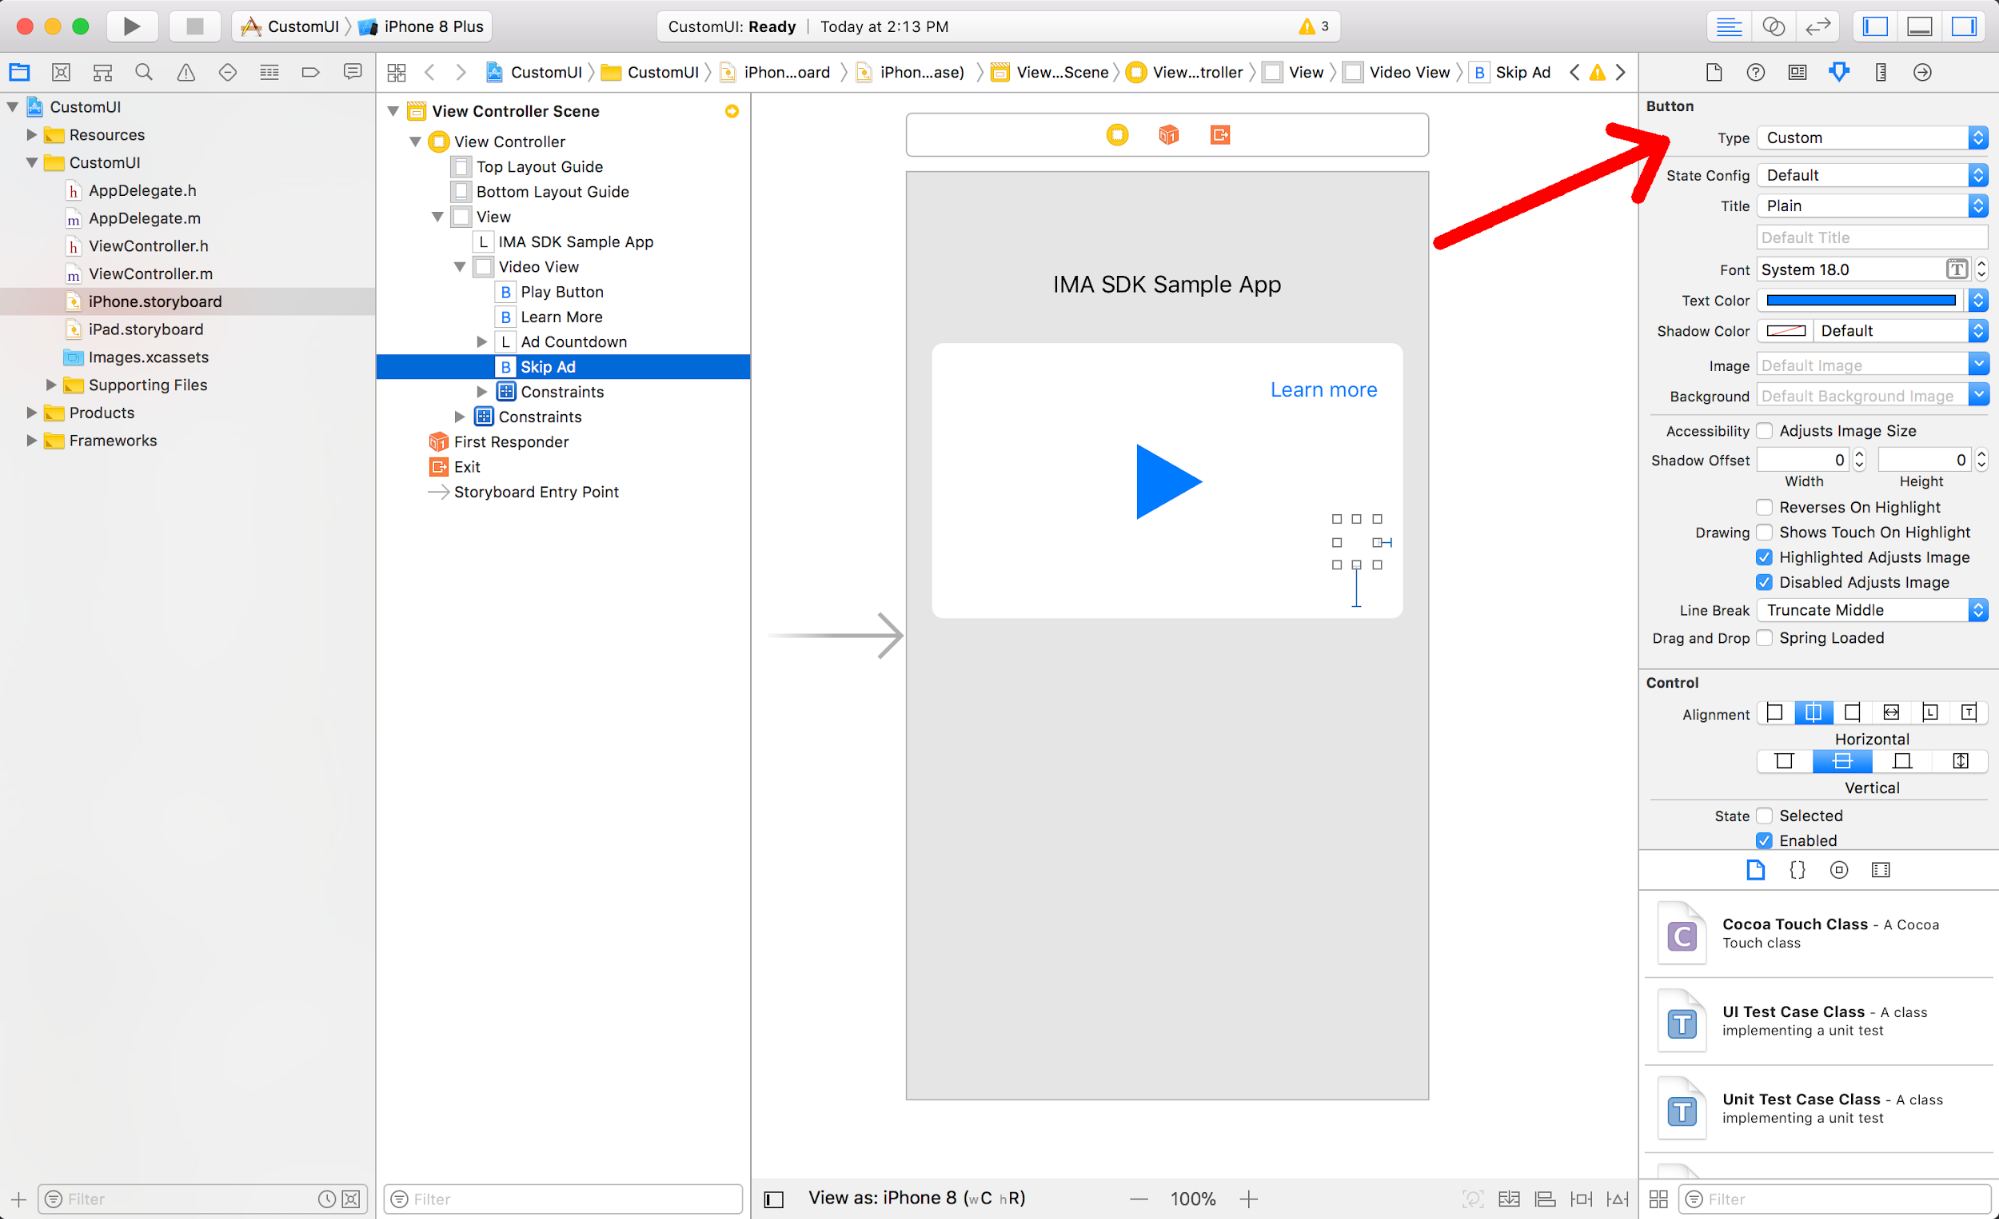Image resolution: width=1999 pixels, height=1219 pixels.
Task: Uncheck Highlighted Adjusts Image
Action: [1765, 557]
